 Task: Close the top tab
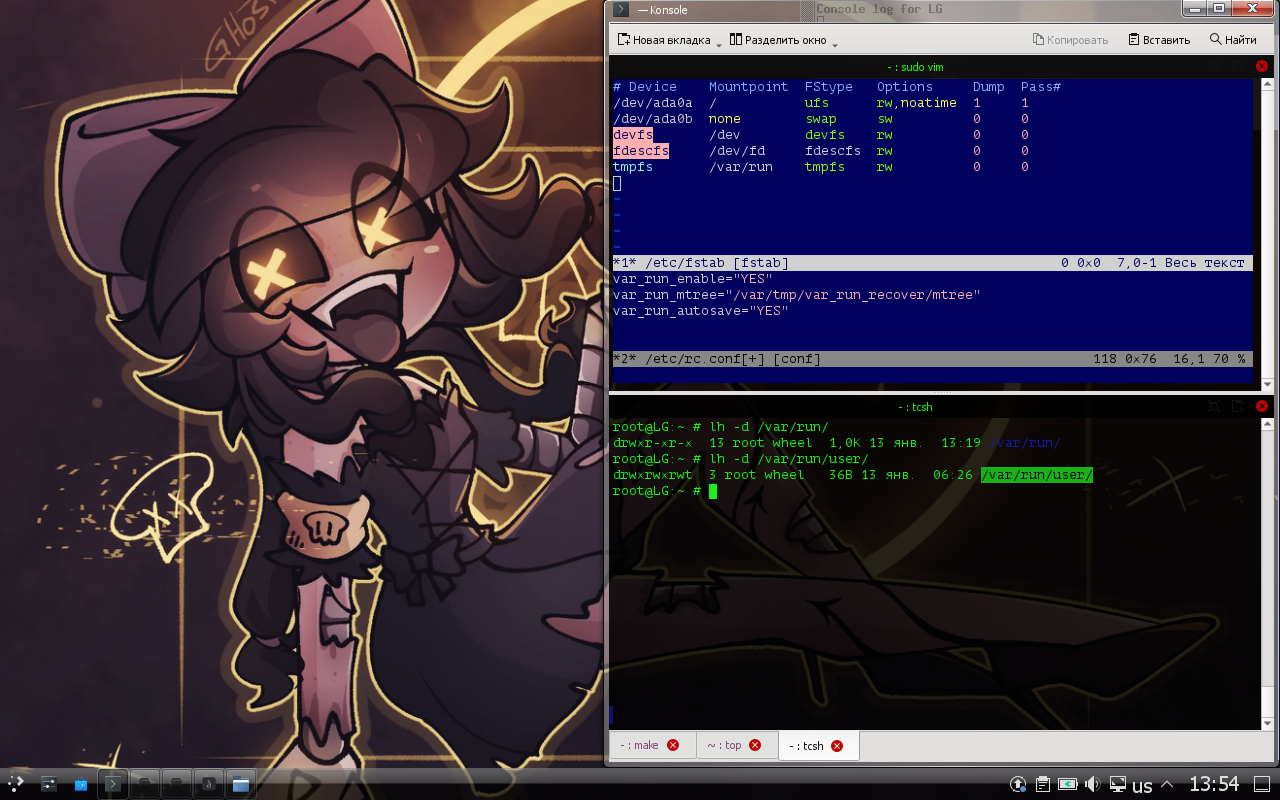coord(755,745)
